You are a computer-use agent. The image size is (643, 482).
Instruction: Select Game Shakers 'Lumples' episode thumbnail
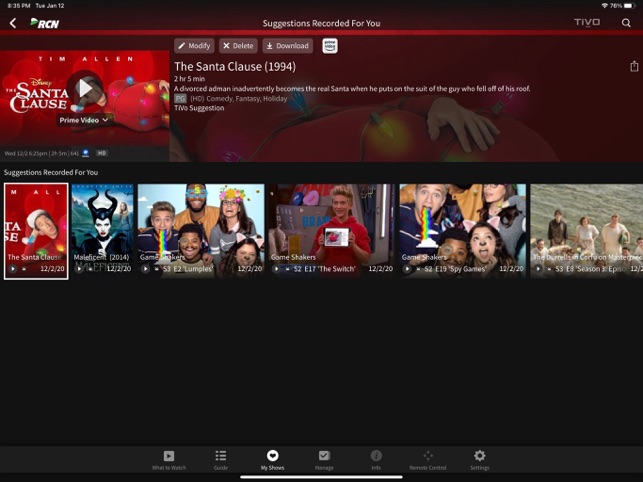point(201,231)
